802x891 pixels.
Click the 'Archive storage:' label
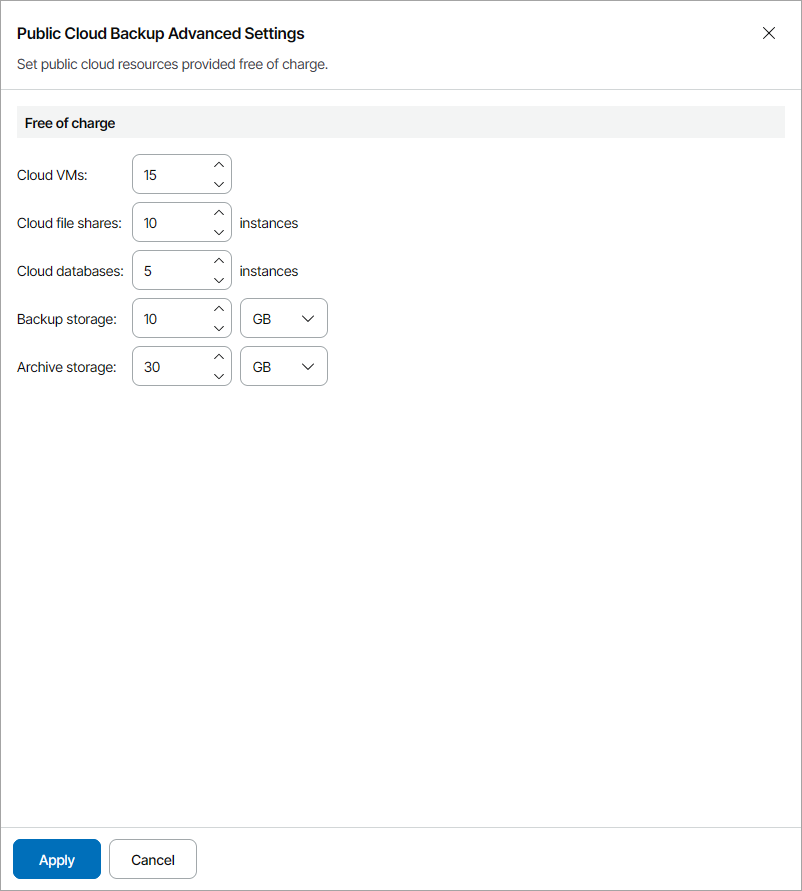coord(67,367)
